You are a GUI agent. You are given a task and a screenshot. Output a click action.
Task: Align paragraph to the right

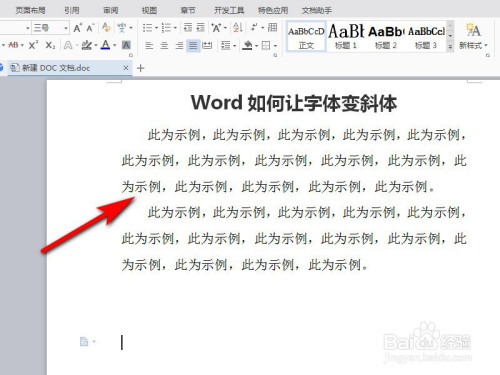click(179, 46)
